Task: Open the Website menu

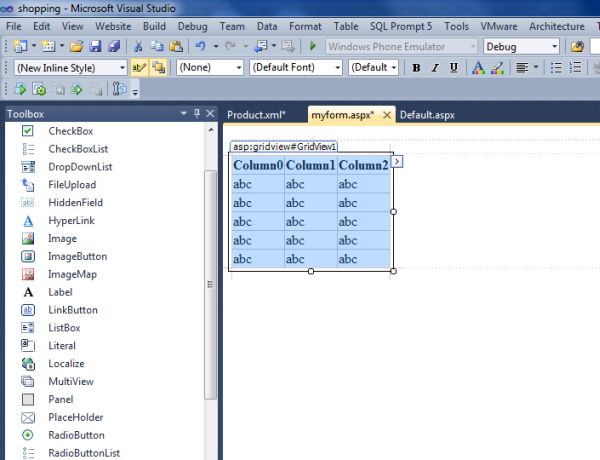Action: tap(113, 26)
